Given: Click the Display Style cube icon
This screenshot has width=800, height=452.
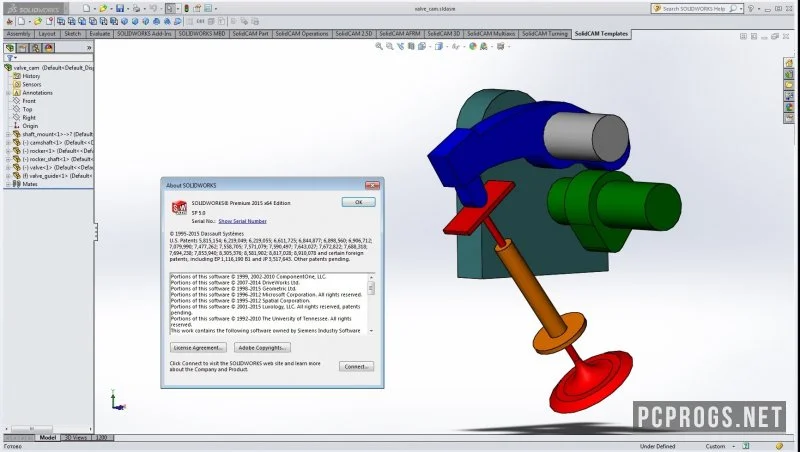Looking at the screenshot, I should [x=438, y=46].
